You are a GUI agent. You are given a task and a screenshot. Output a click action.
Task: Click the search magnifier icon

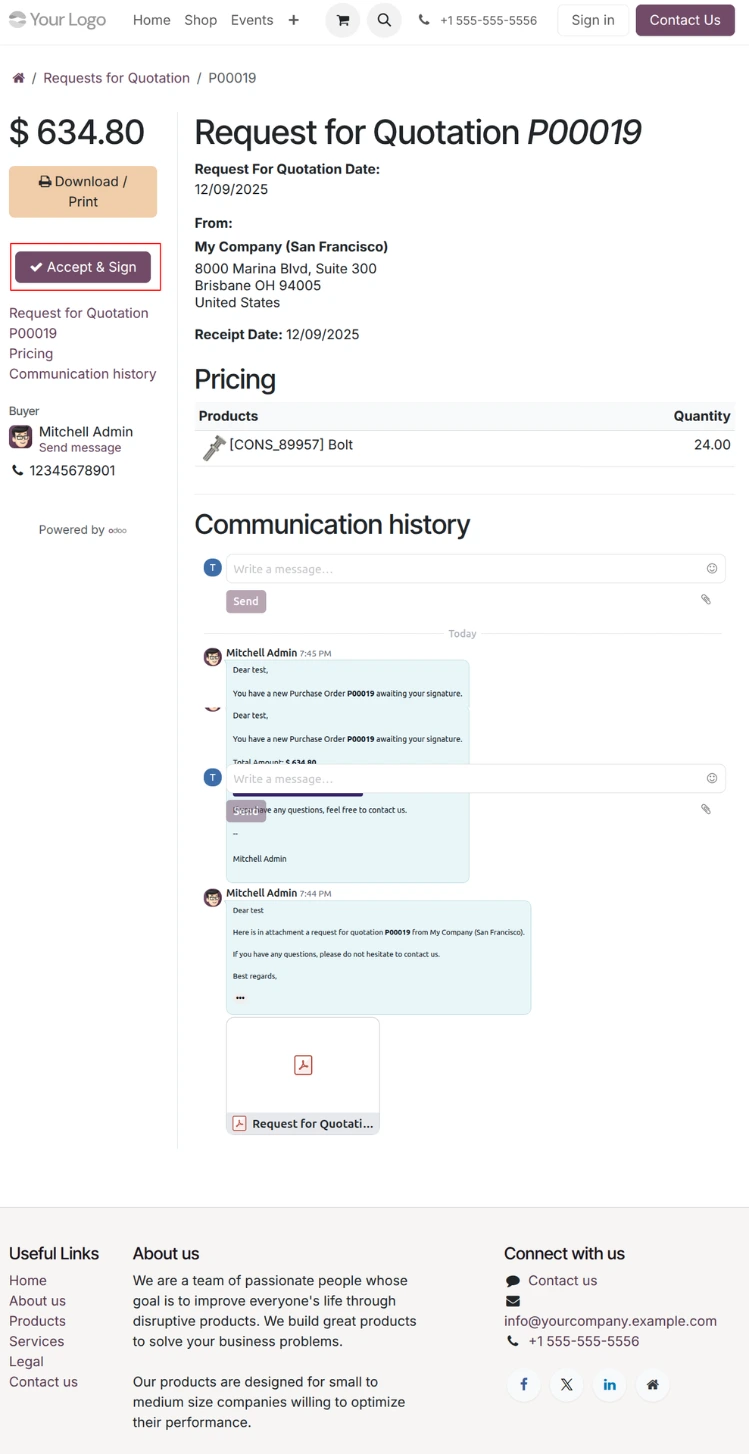point(384,20)
